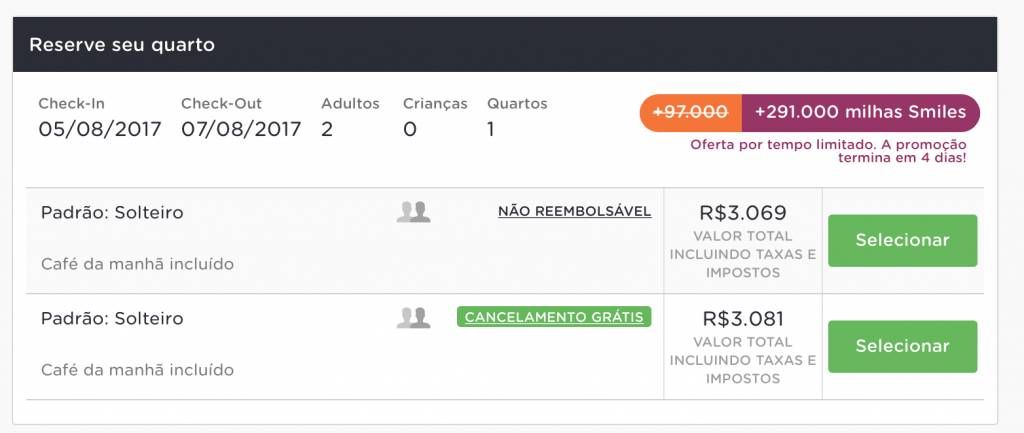Change the Crianças count value 0
The image size is (1024, 433).
[409, 129]
